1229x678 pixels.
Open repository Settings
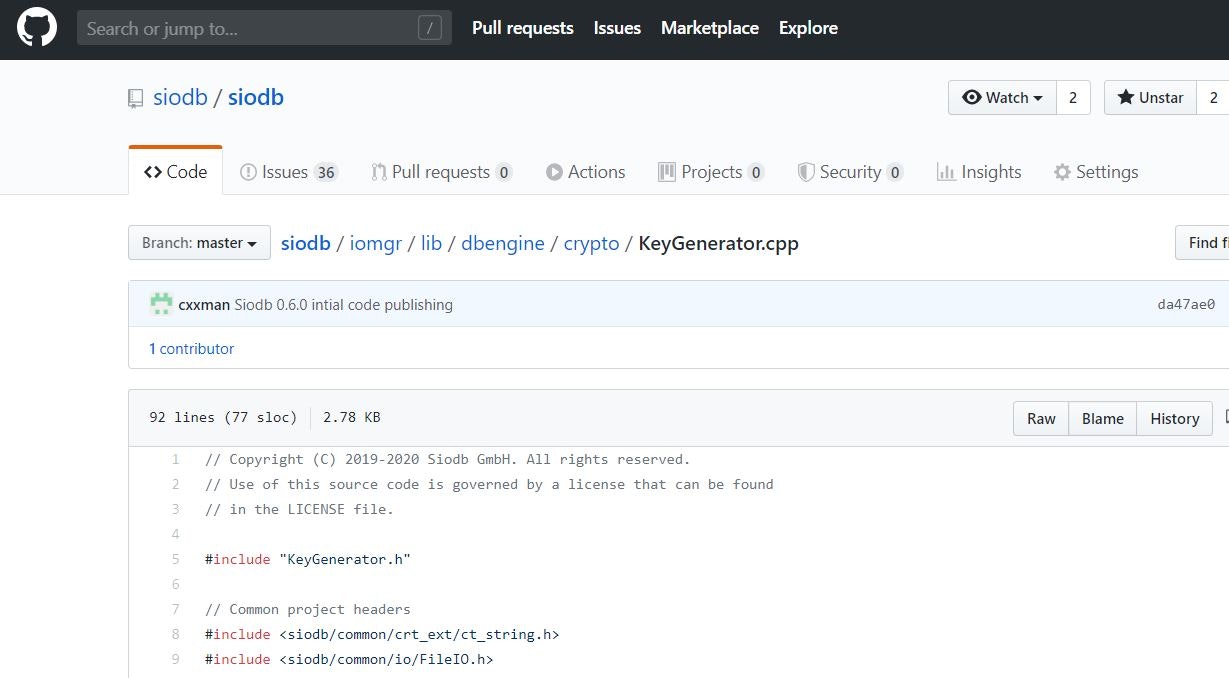coord(1096,171)
